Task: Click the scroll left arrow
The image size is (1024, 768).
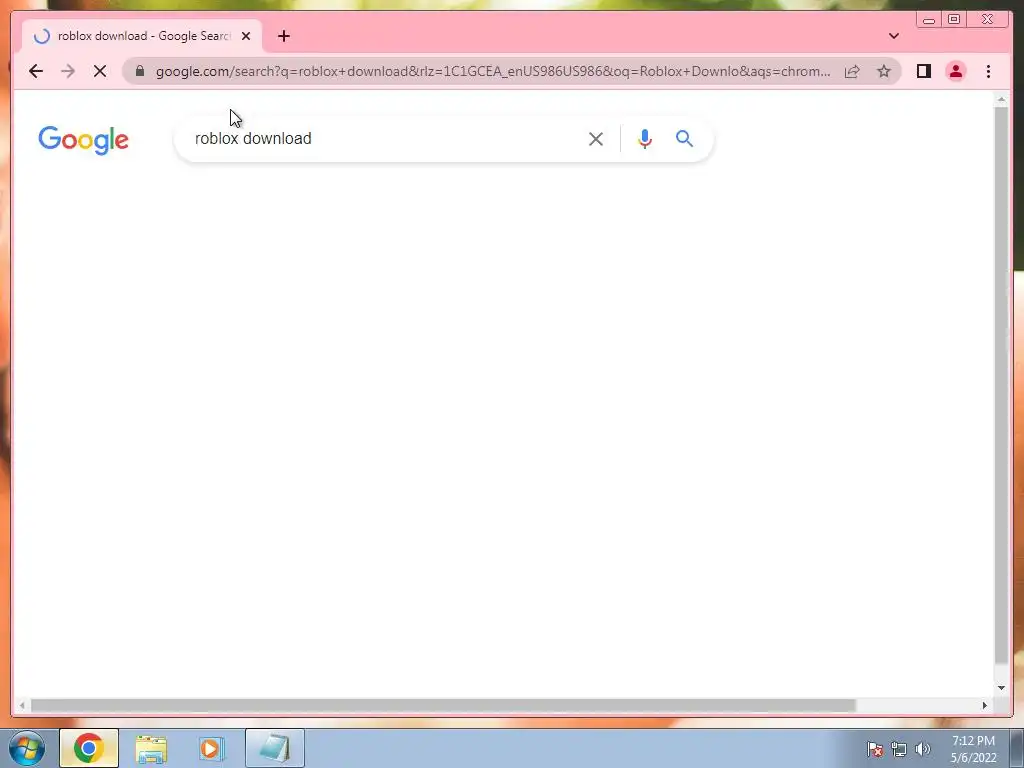Action: pyautogui.click(x=22, y=705)
